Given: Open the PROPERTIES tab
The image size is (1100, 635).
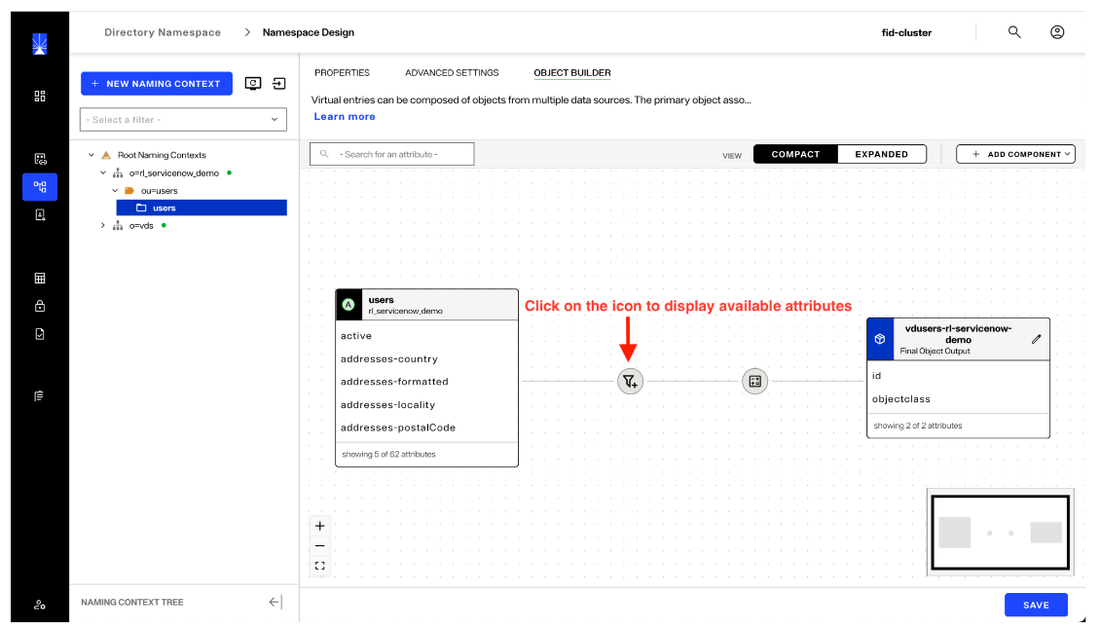Looking at the screenshot, I should 342,72.
